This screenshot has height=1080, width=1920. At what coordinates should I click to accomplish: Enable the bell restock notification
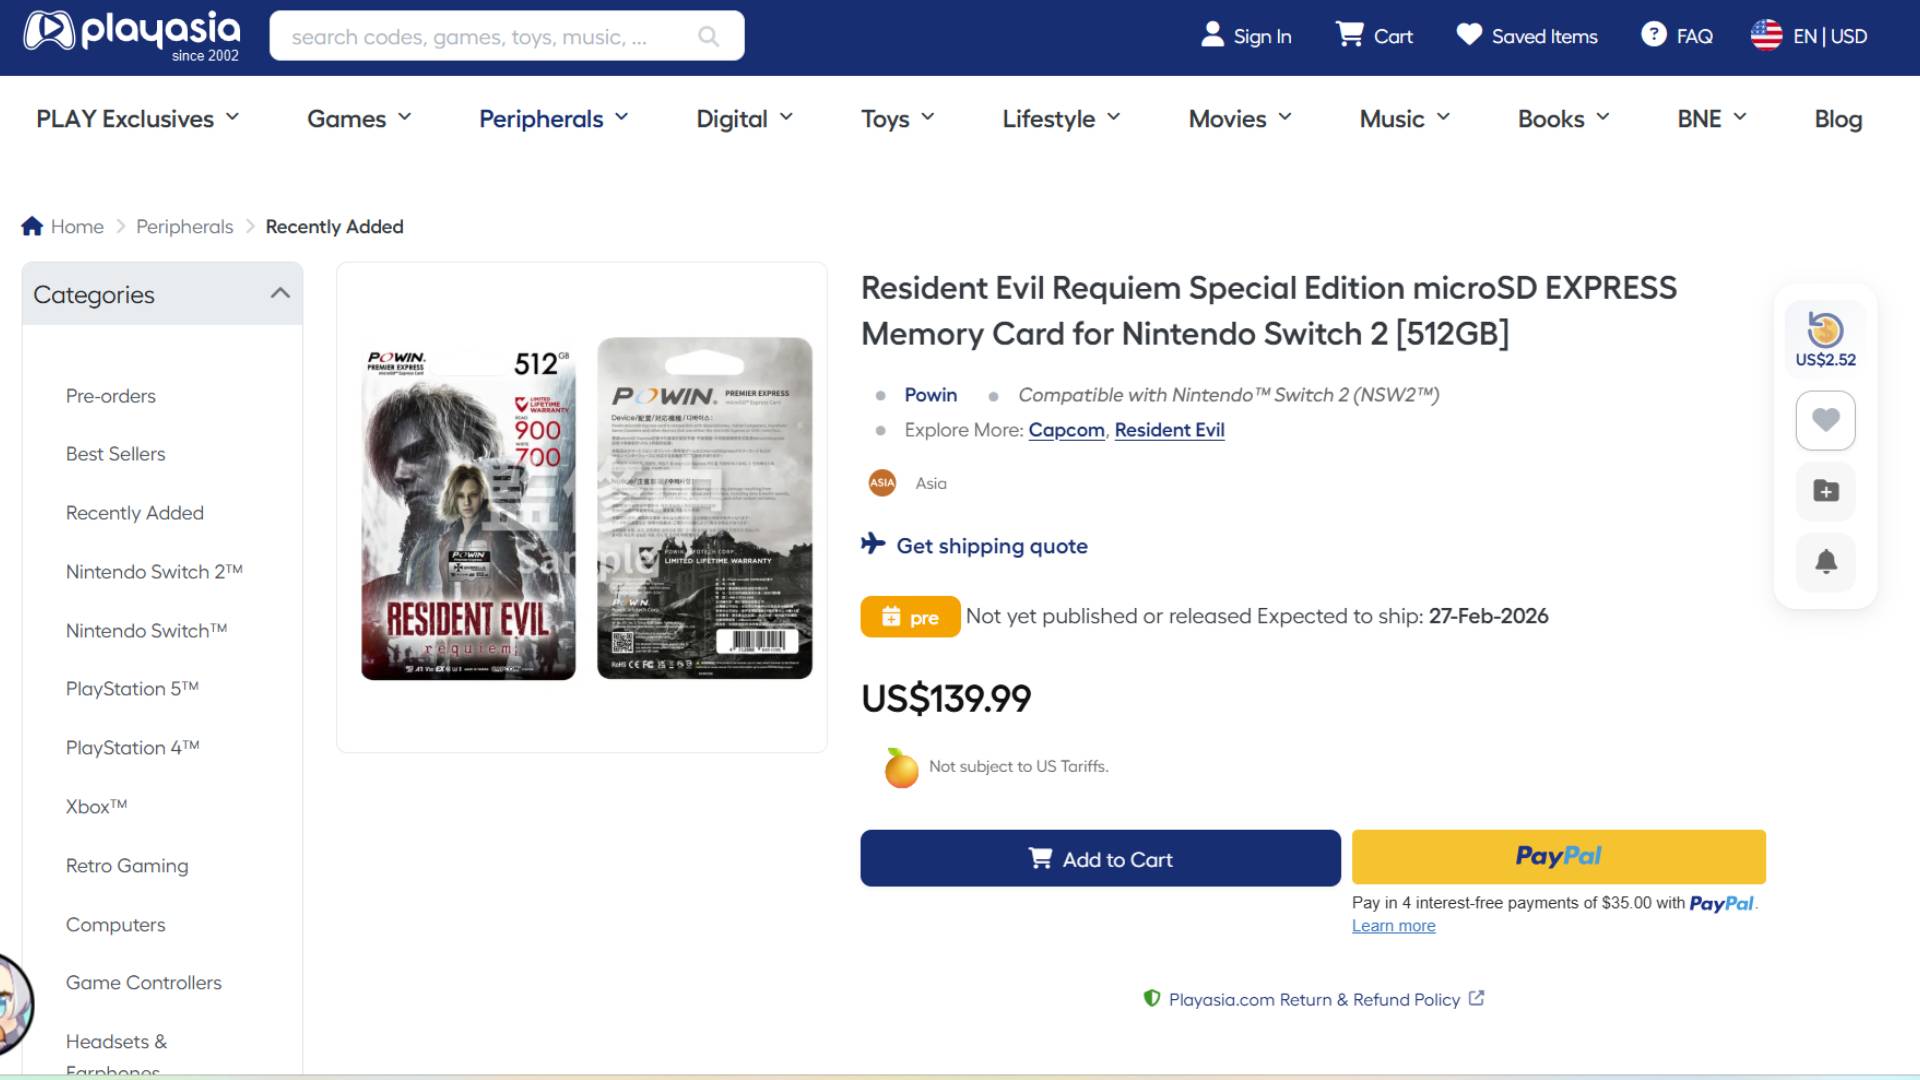[x=1824, y=562]
